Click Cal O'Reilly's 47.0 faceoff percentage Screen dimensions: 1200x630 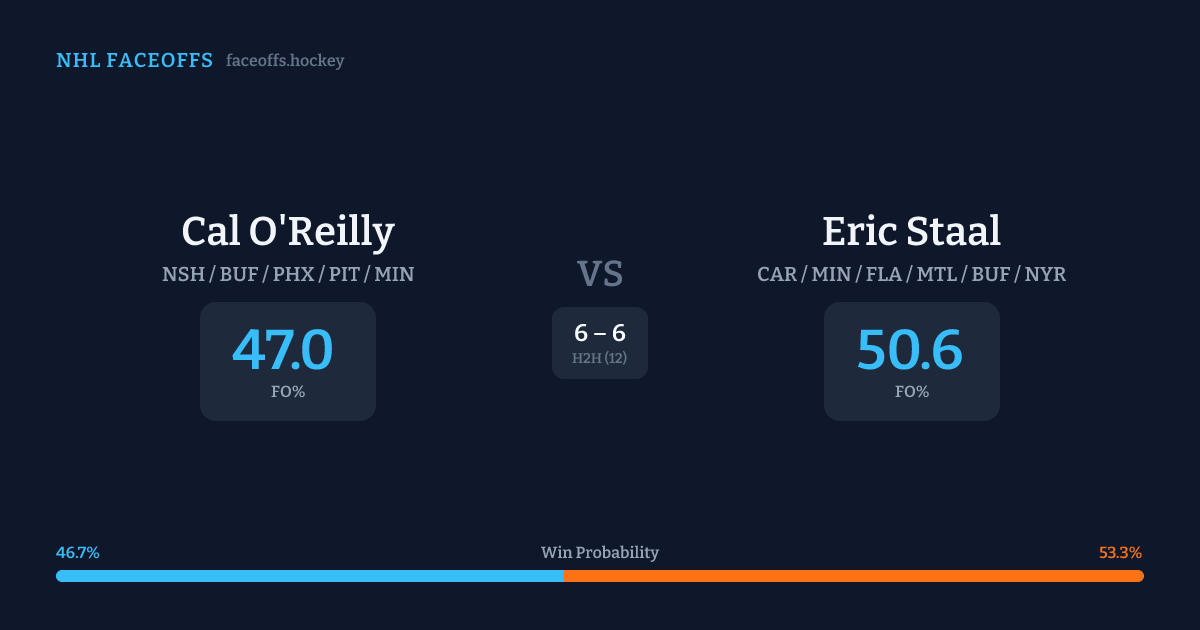click(x=283, y=350)
